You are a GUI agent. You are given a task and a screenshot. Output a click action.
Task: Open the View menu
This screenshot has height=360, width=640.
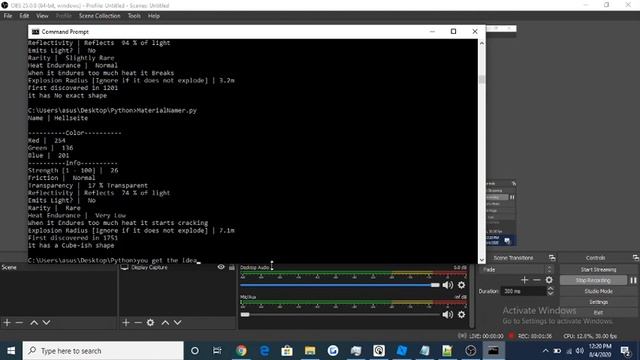click(x=42, y=16)
